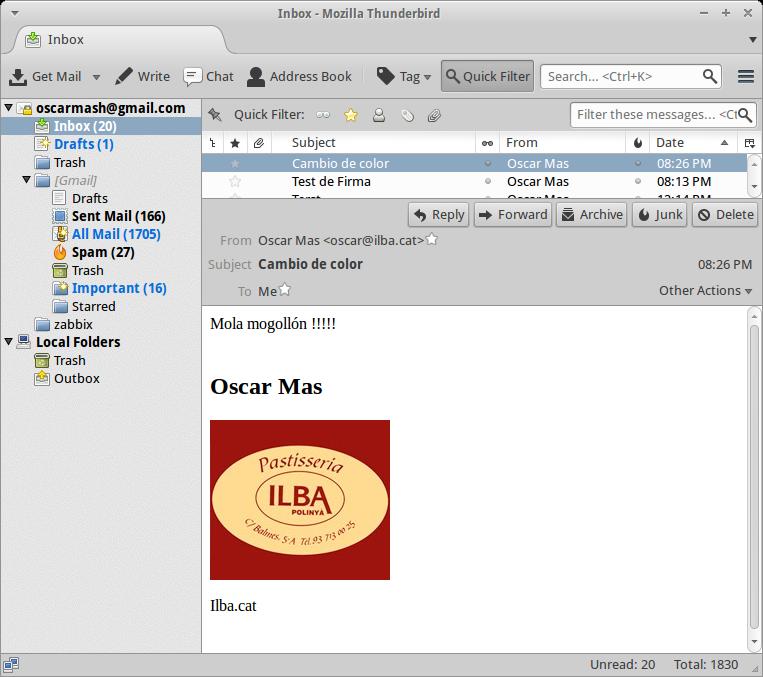Sort by the starred column header

235,143
